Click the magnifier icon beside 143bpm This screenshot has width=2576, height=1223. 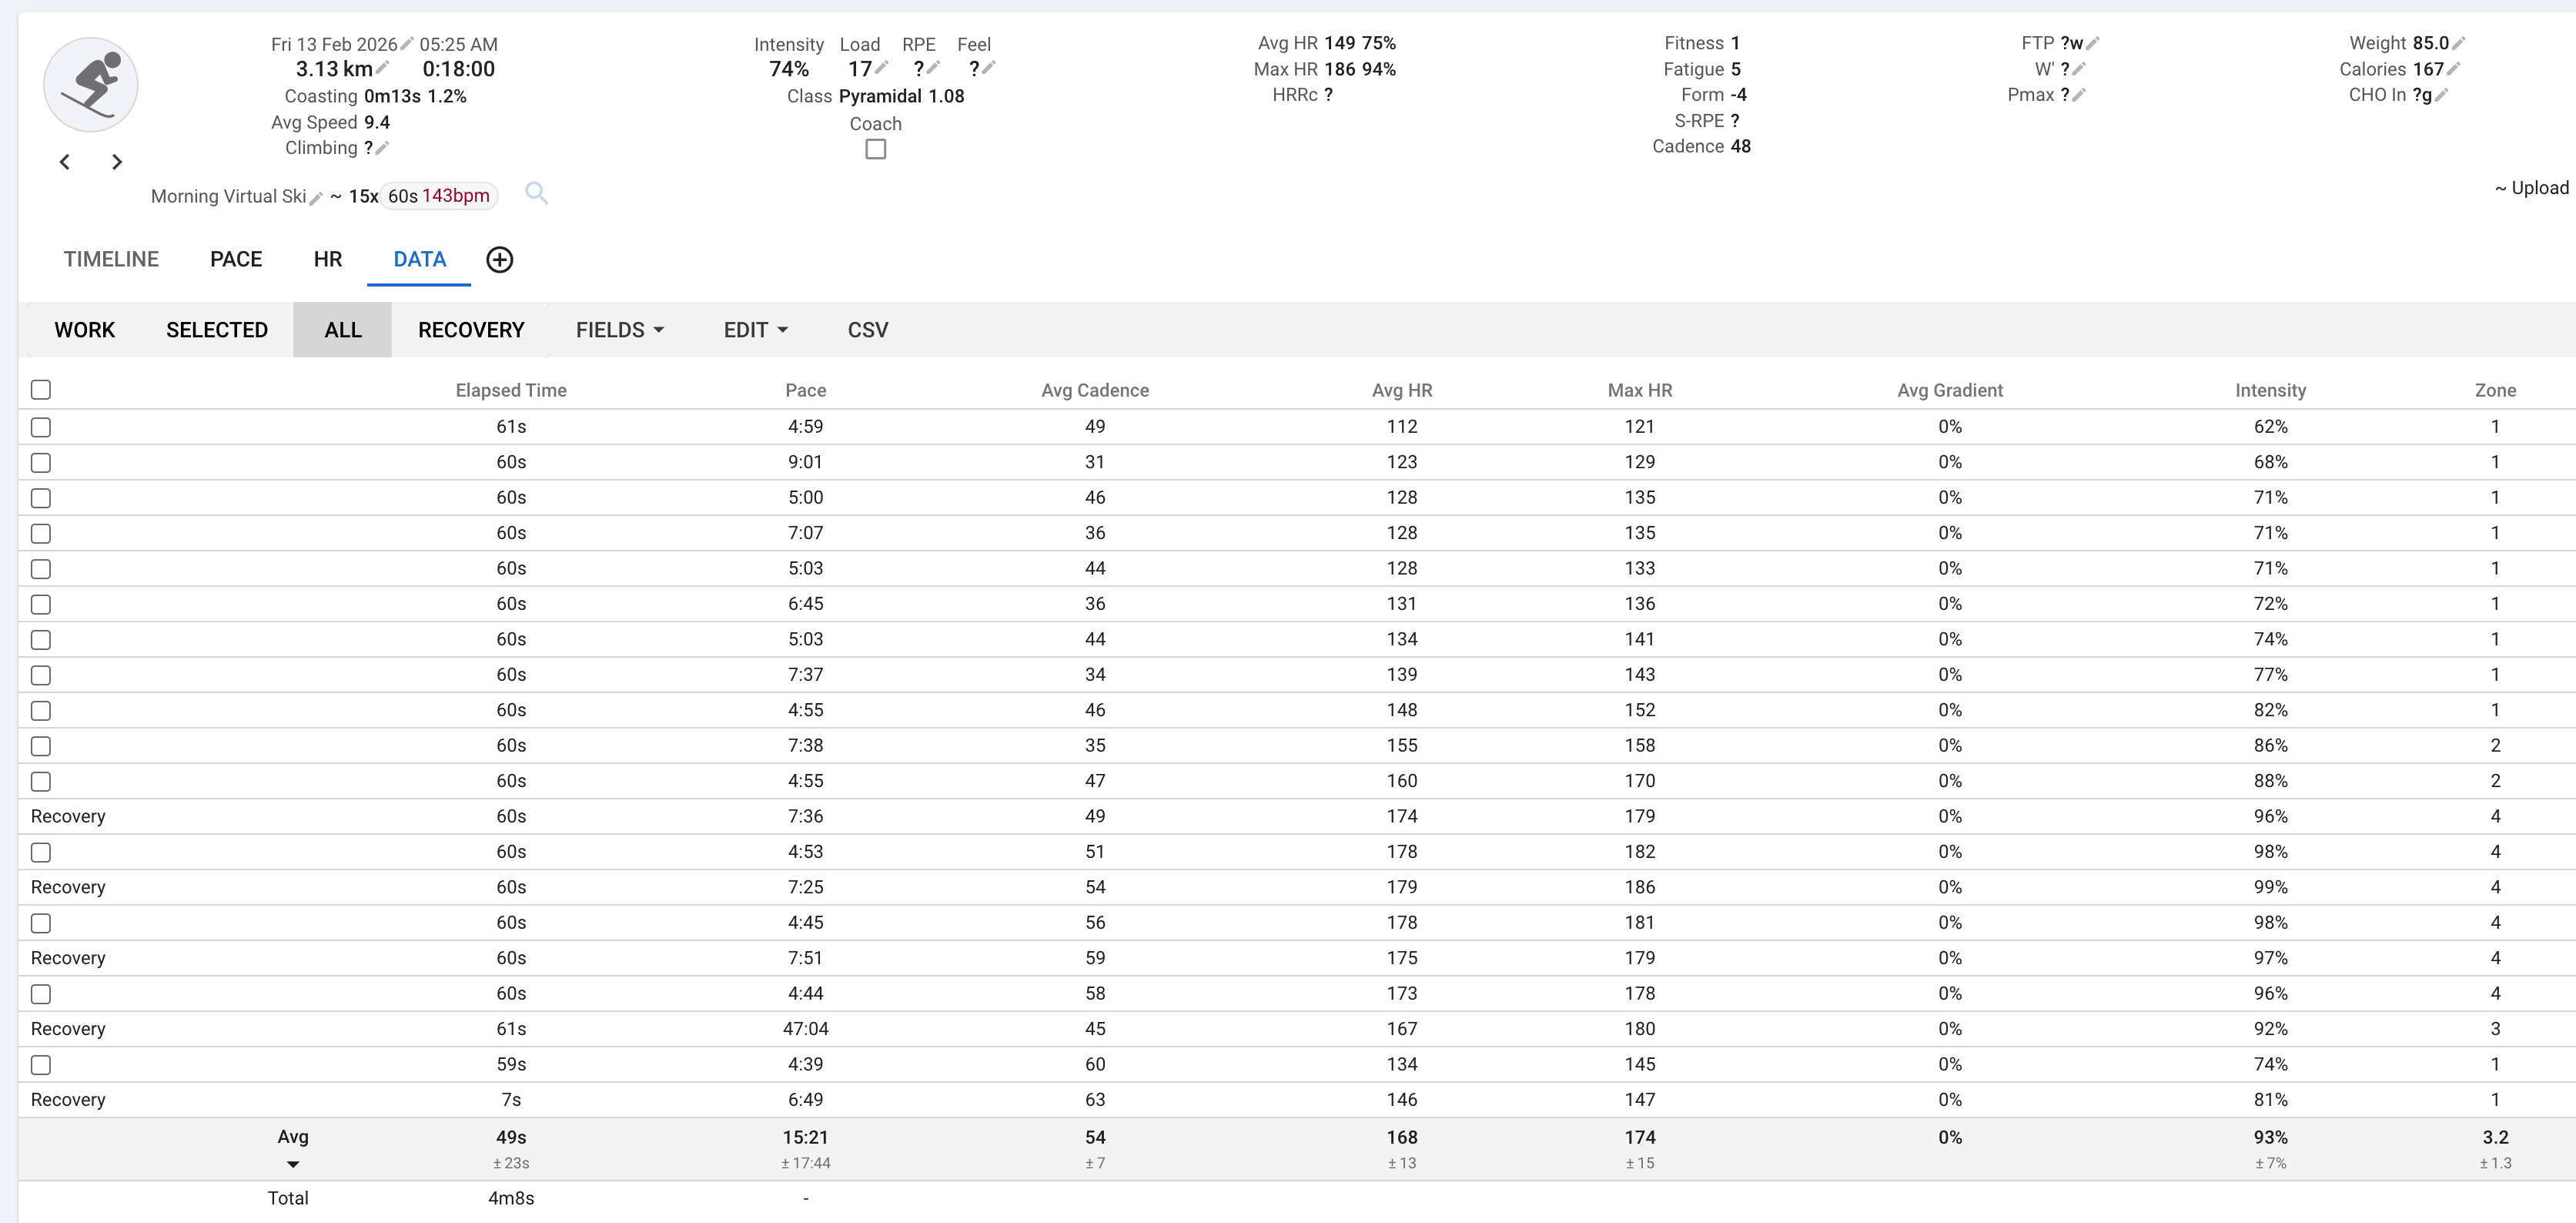(536, 193)
